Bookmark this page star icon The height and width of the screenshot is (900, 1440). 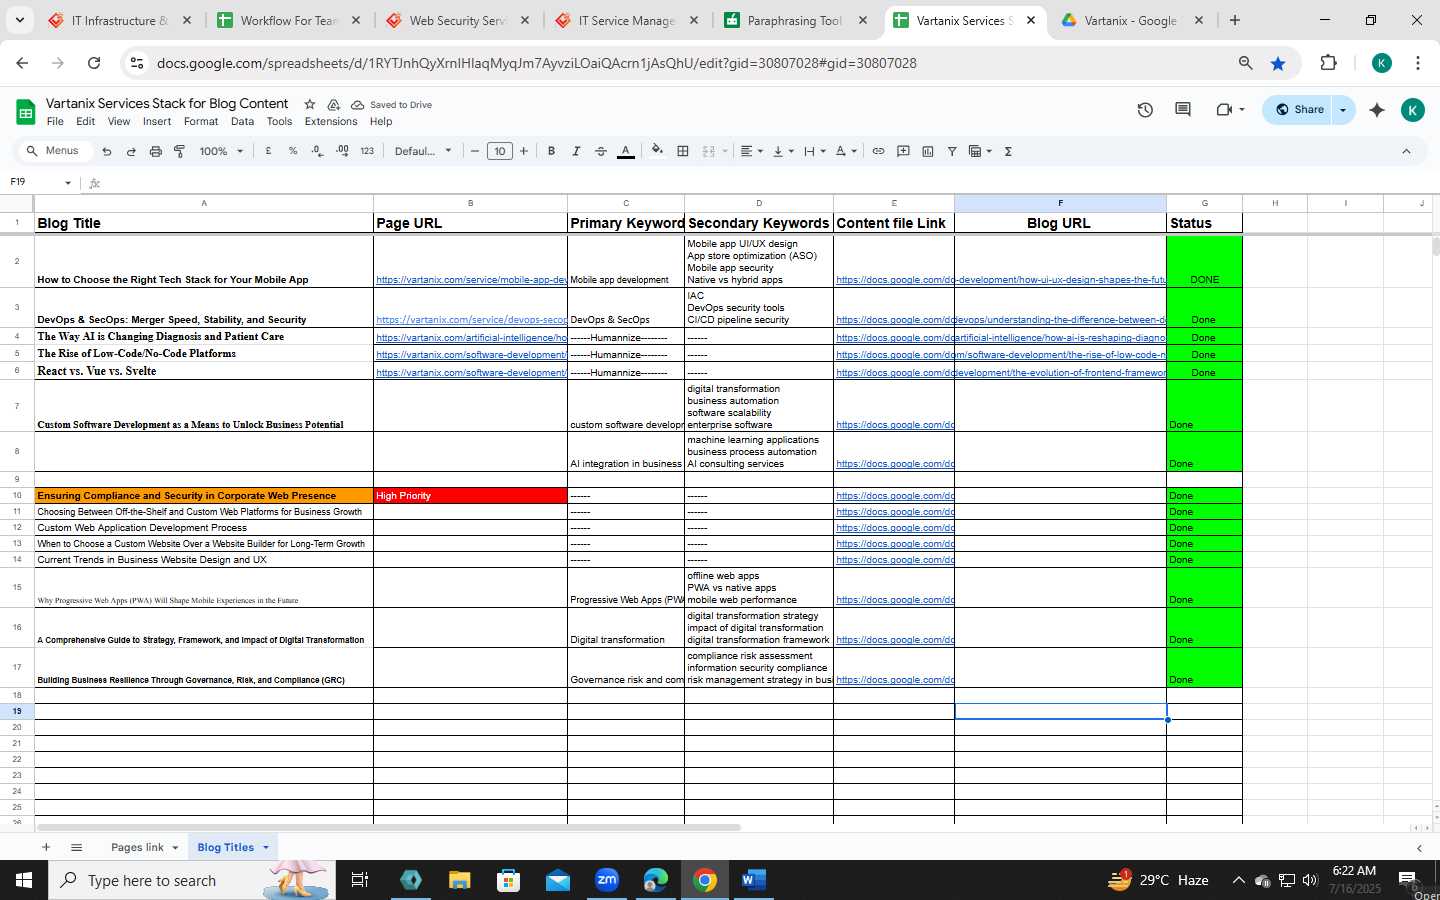[x=1278, y=63]
